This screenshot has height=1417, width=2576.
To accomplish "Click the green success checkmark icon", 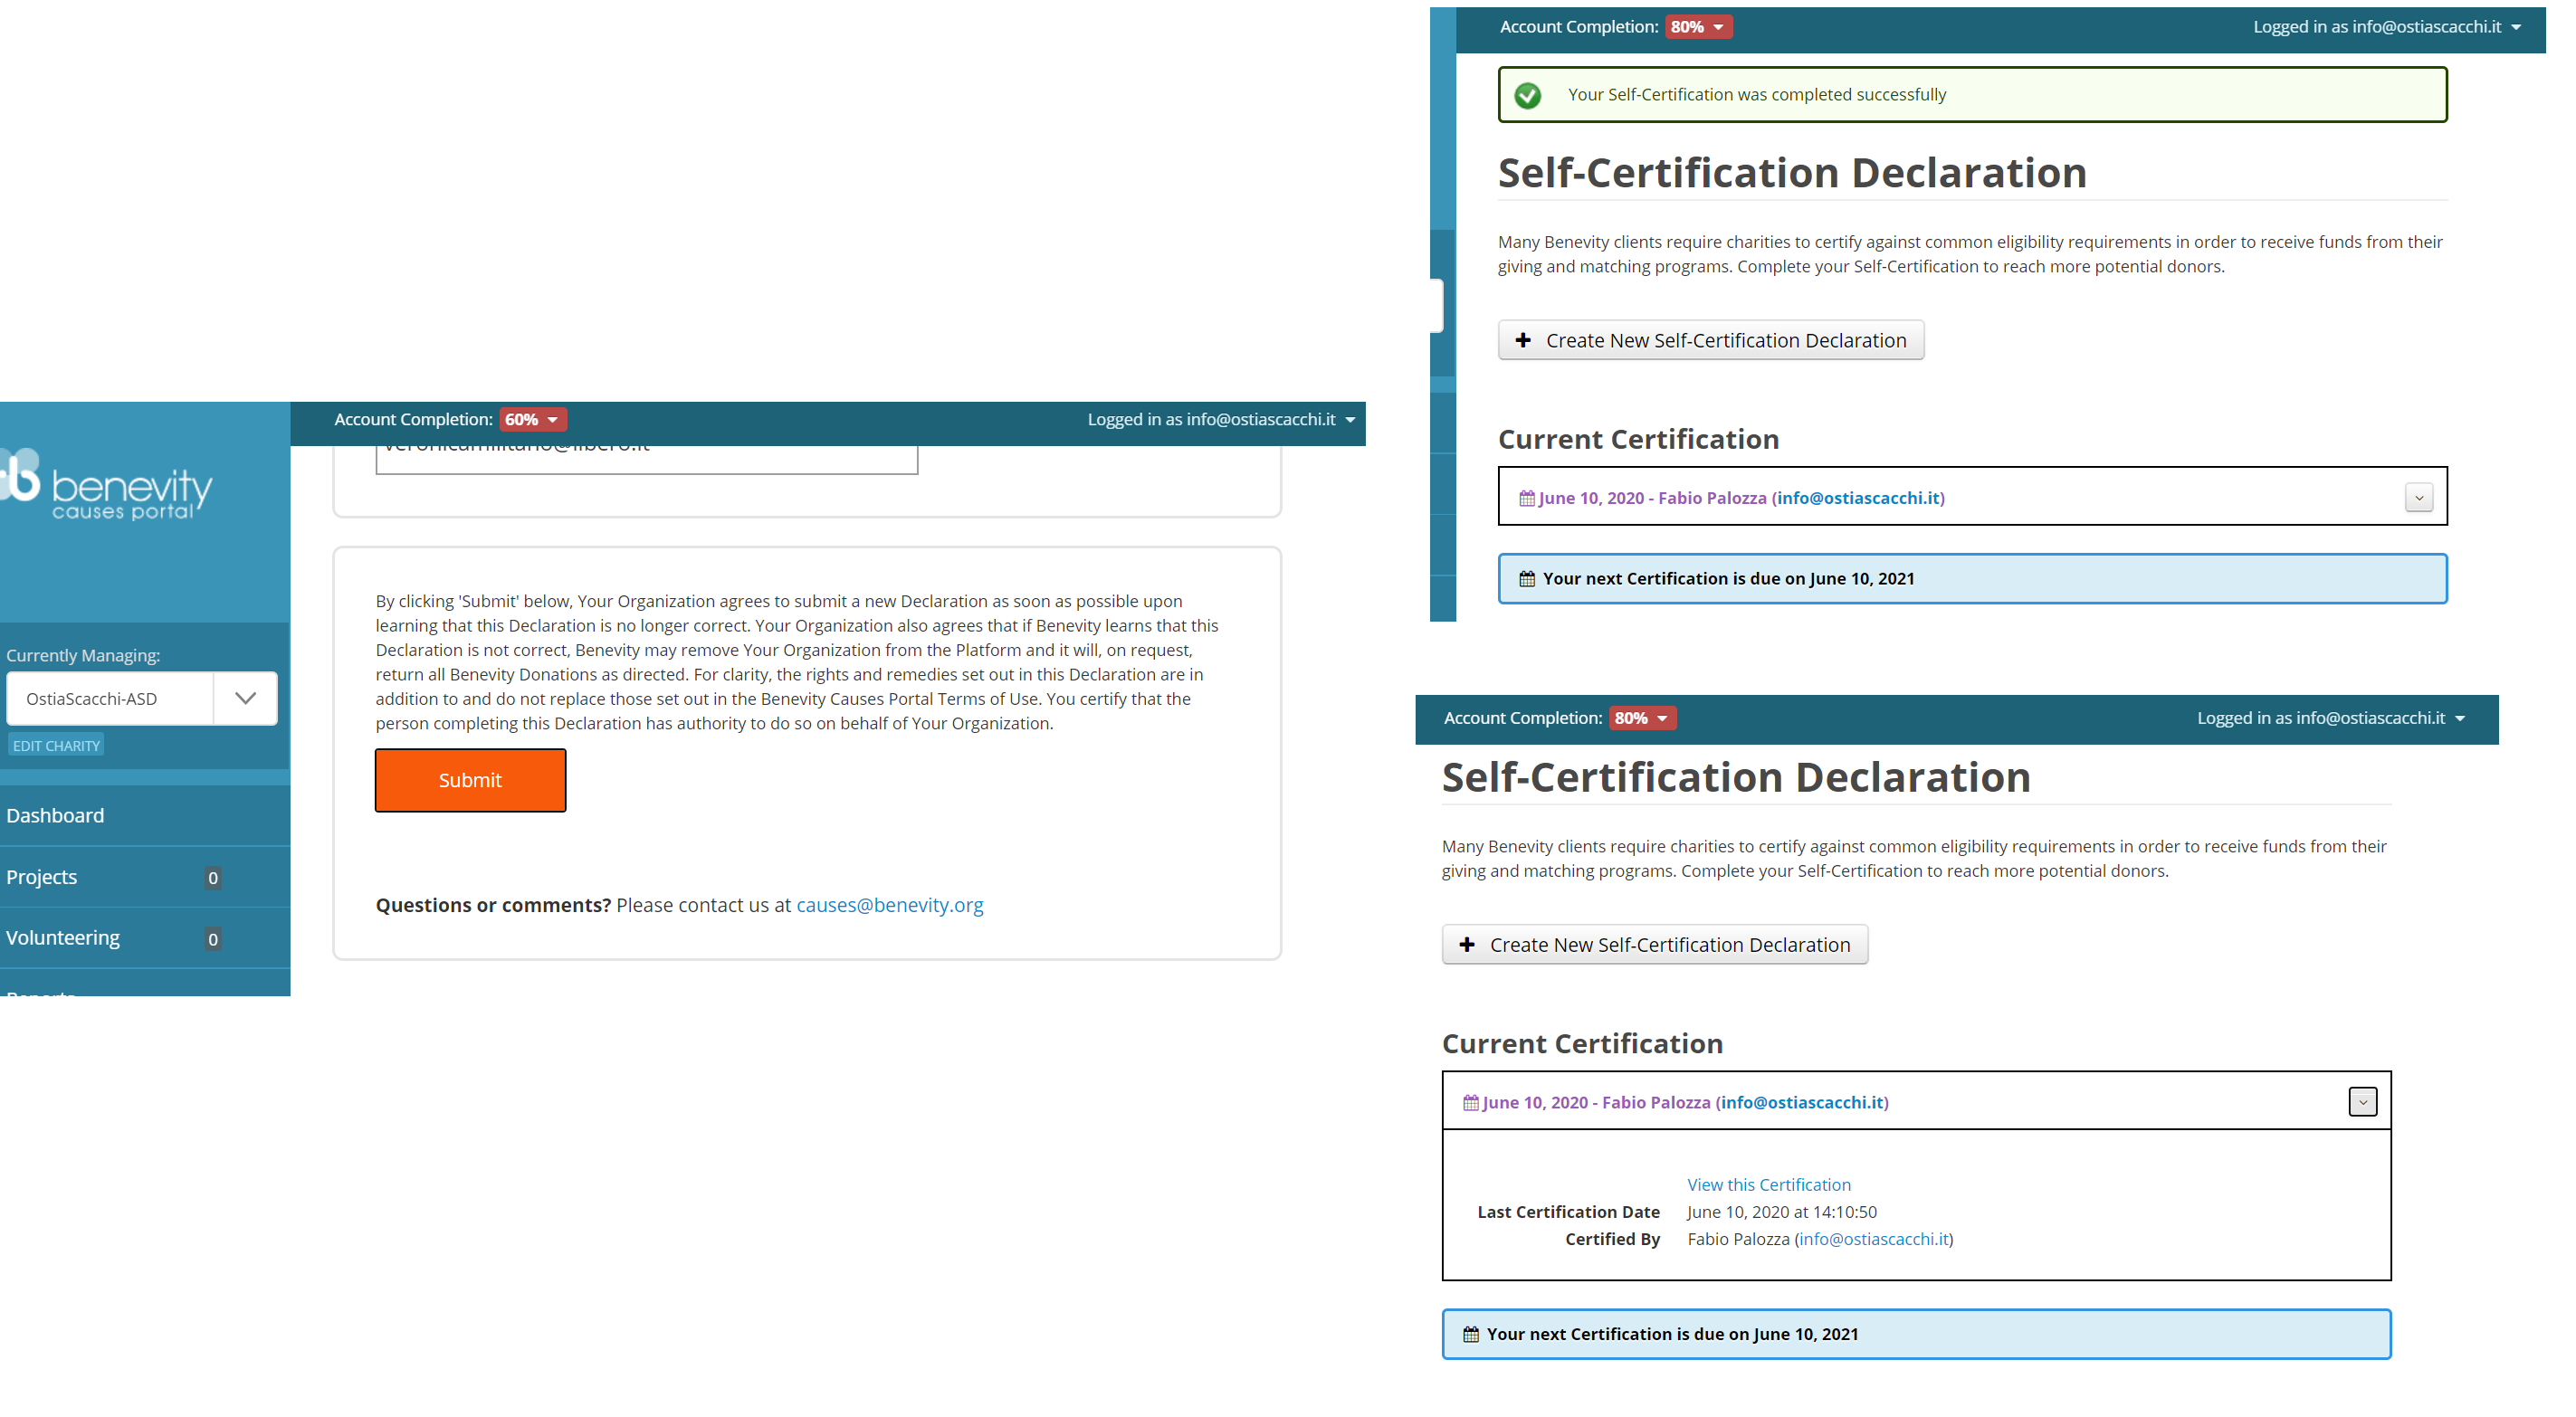I will pyautogui.click(x=1527, y=95).
